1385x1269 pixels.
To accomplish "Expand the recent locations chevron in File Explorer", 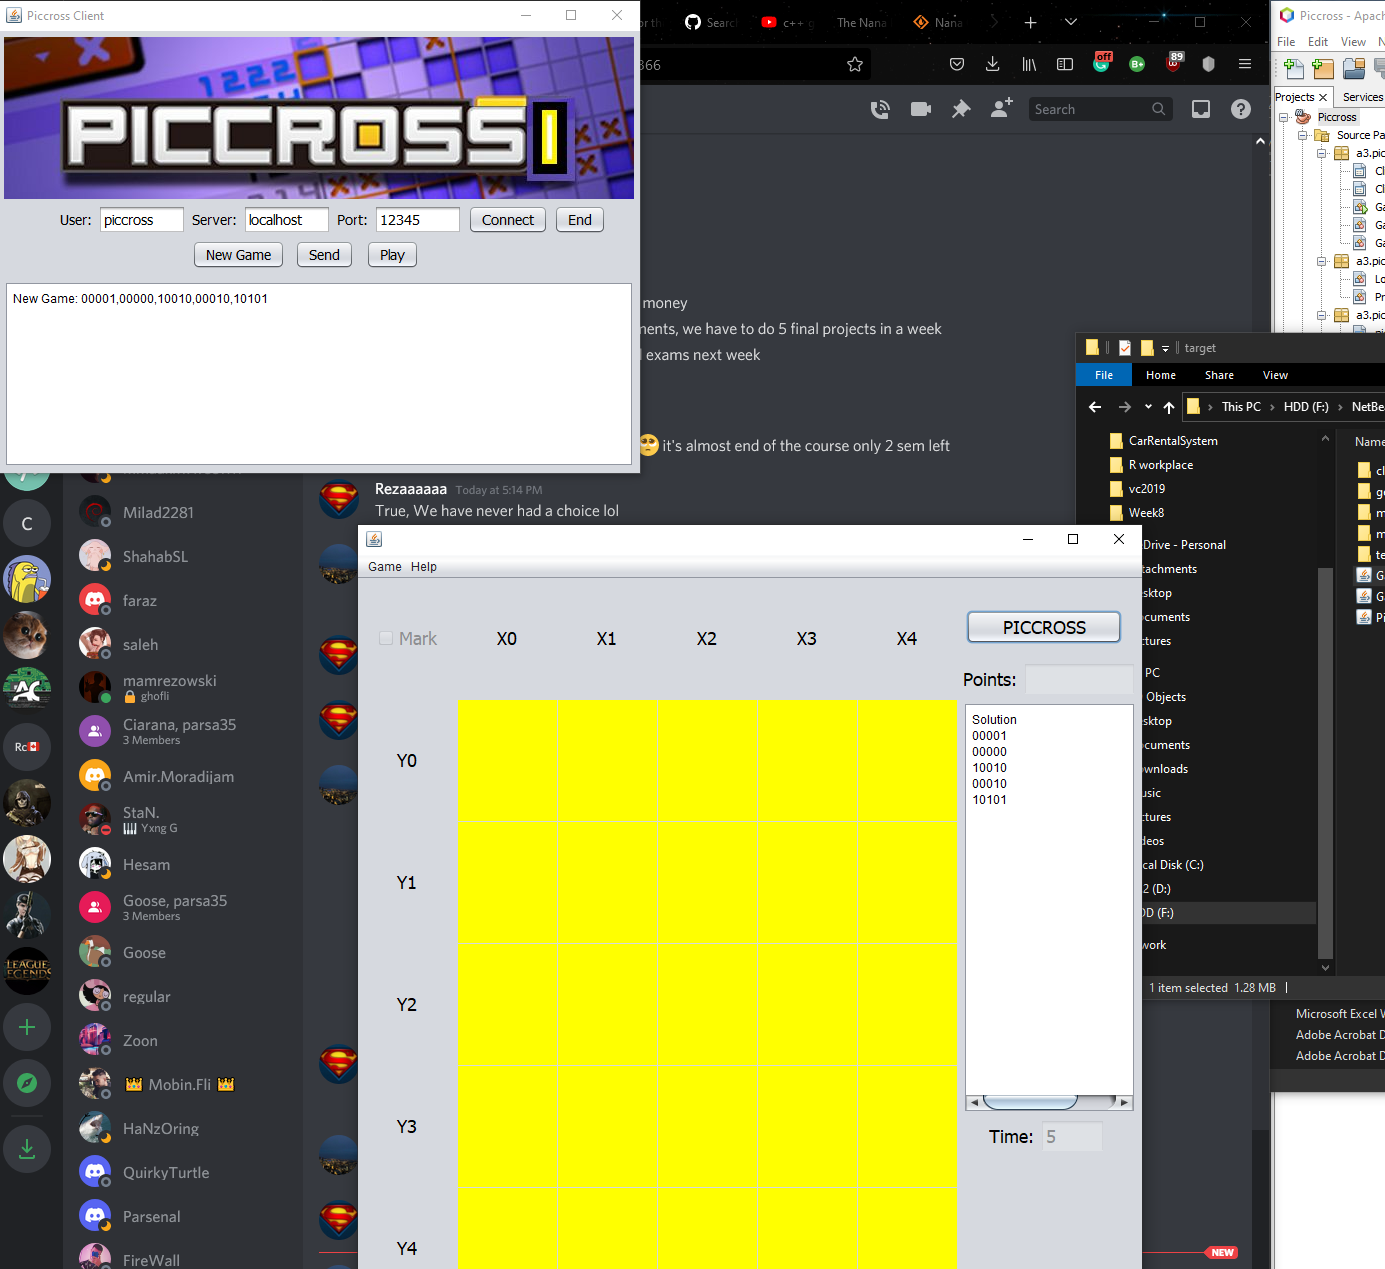I will [x=1147, y=407].
